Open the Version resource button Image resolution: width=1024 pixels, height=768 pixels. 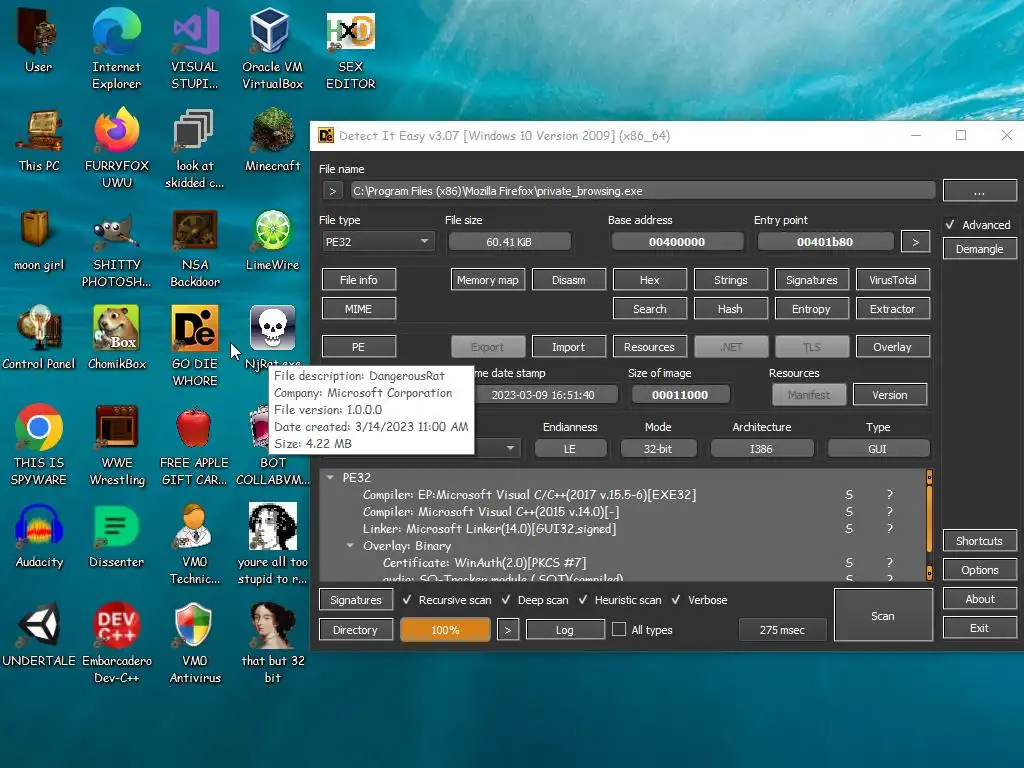tap(890, 394)
